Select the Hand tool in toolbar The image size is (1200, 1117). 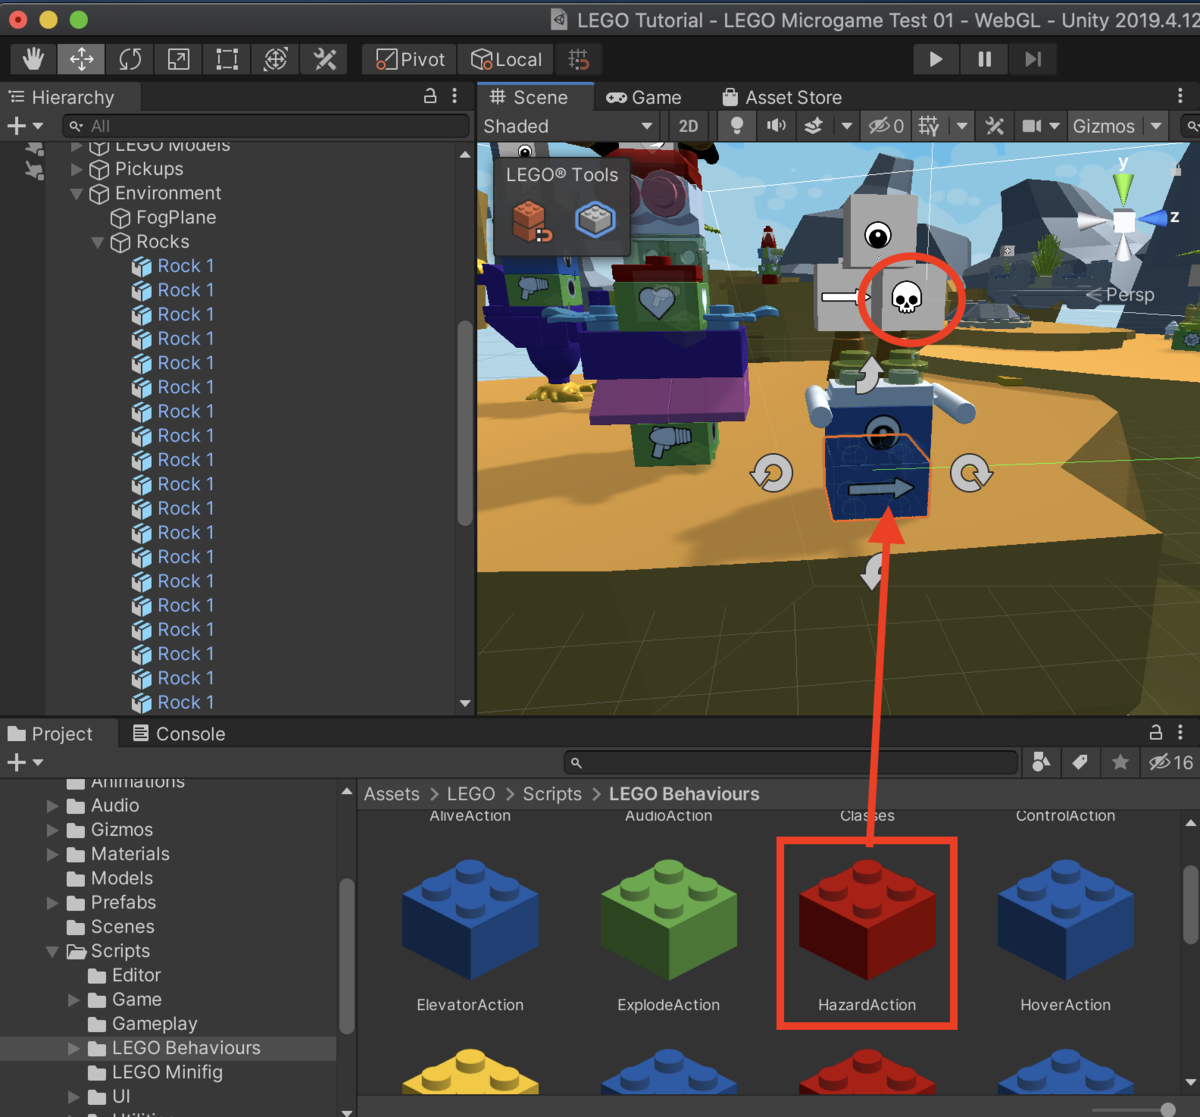pyautogui.click(x=33, y=59)
